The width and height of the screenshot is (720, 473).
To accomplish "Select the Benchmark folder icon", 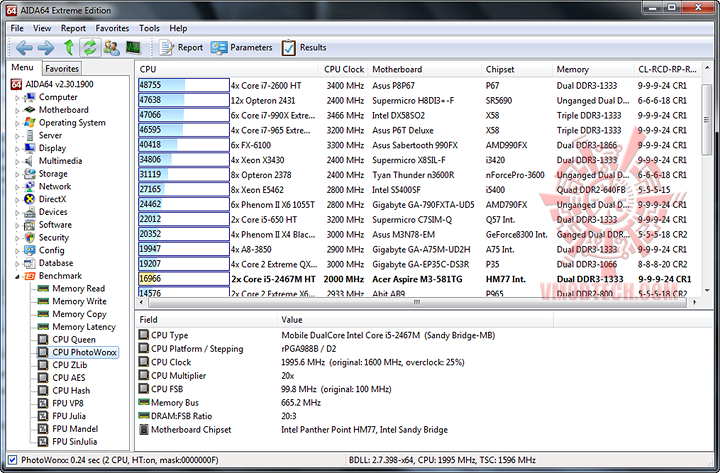I will tap(30, 276).
